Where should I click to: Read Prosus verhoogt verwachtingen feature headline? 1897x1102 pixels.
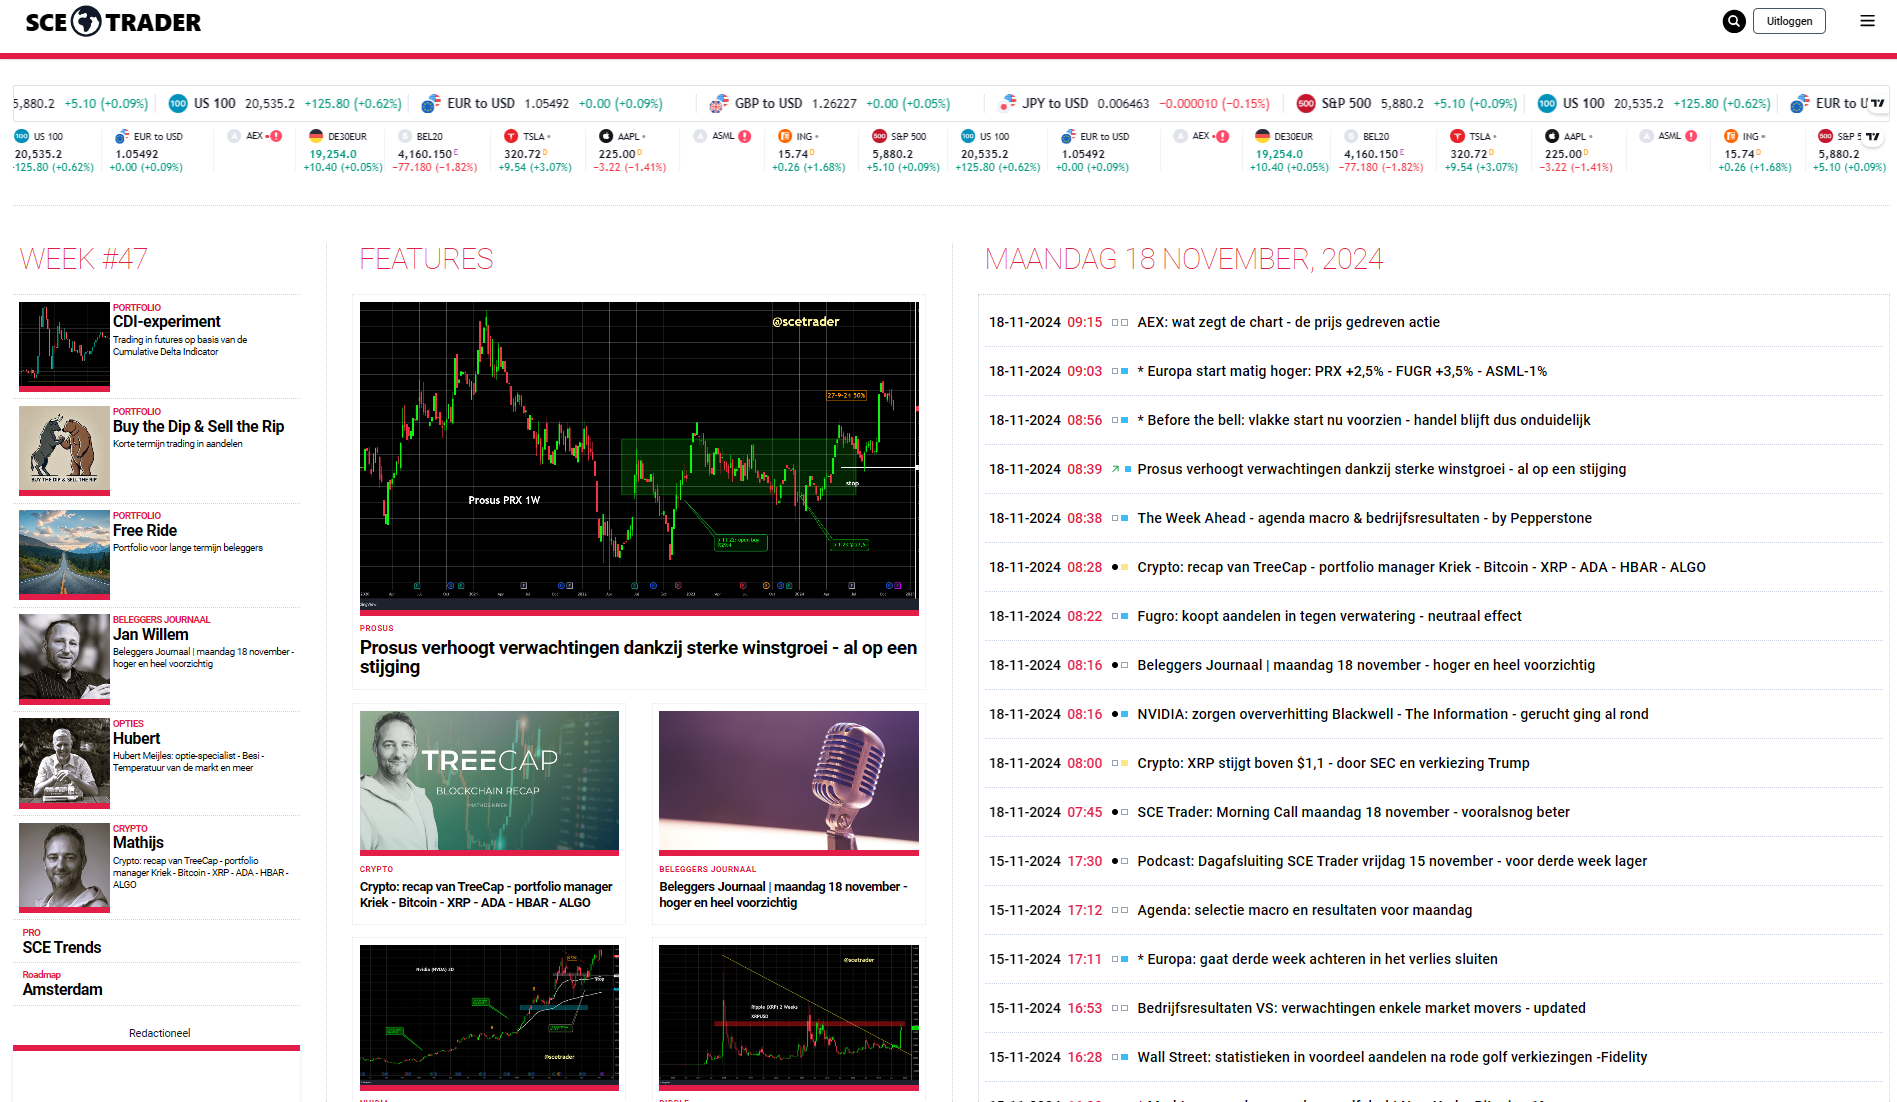pos(638,657)
